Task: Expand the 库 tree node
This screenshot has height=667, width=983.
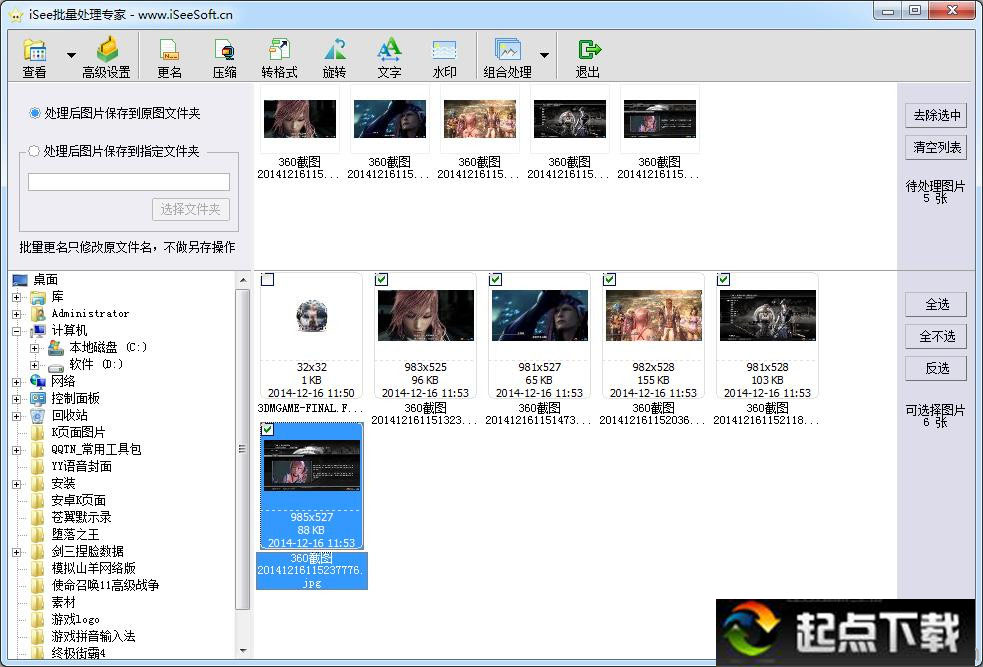Action: pyautogui.click(x=17, y=297)
